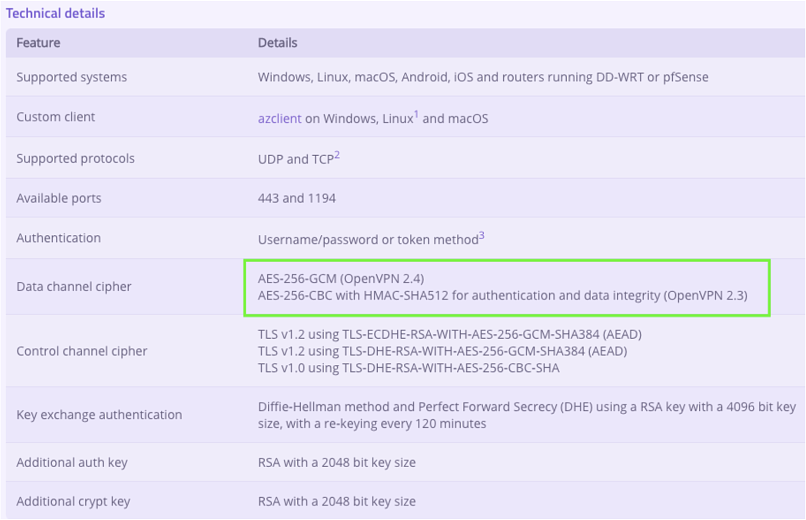Open the azclient link
The image size is (806, 520).
click(x=279, y=118)
